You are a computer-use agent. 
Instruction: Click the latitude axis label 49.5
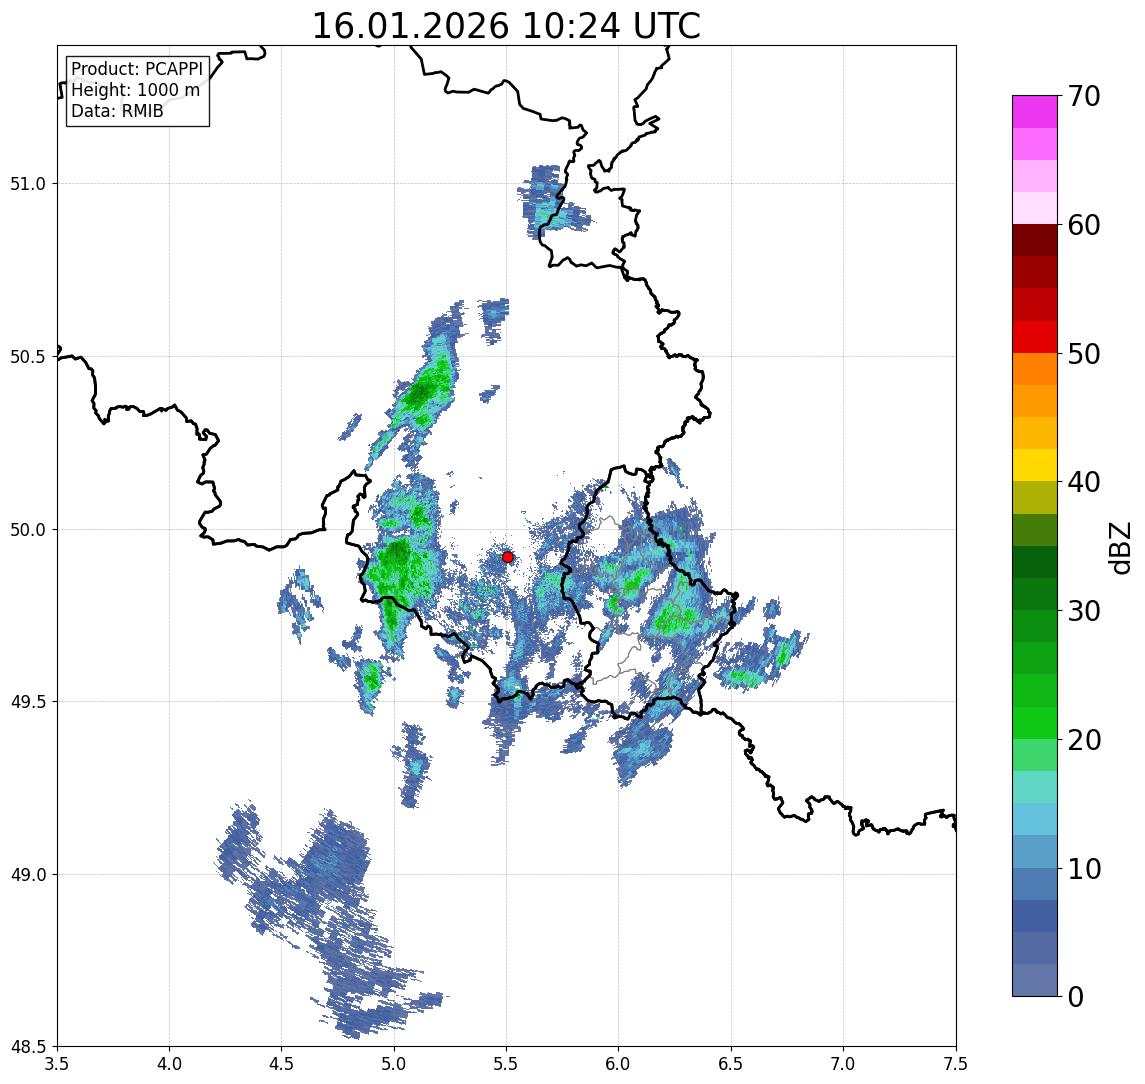[28, 702]
